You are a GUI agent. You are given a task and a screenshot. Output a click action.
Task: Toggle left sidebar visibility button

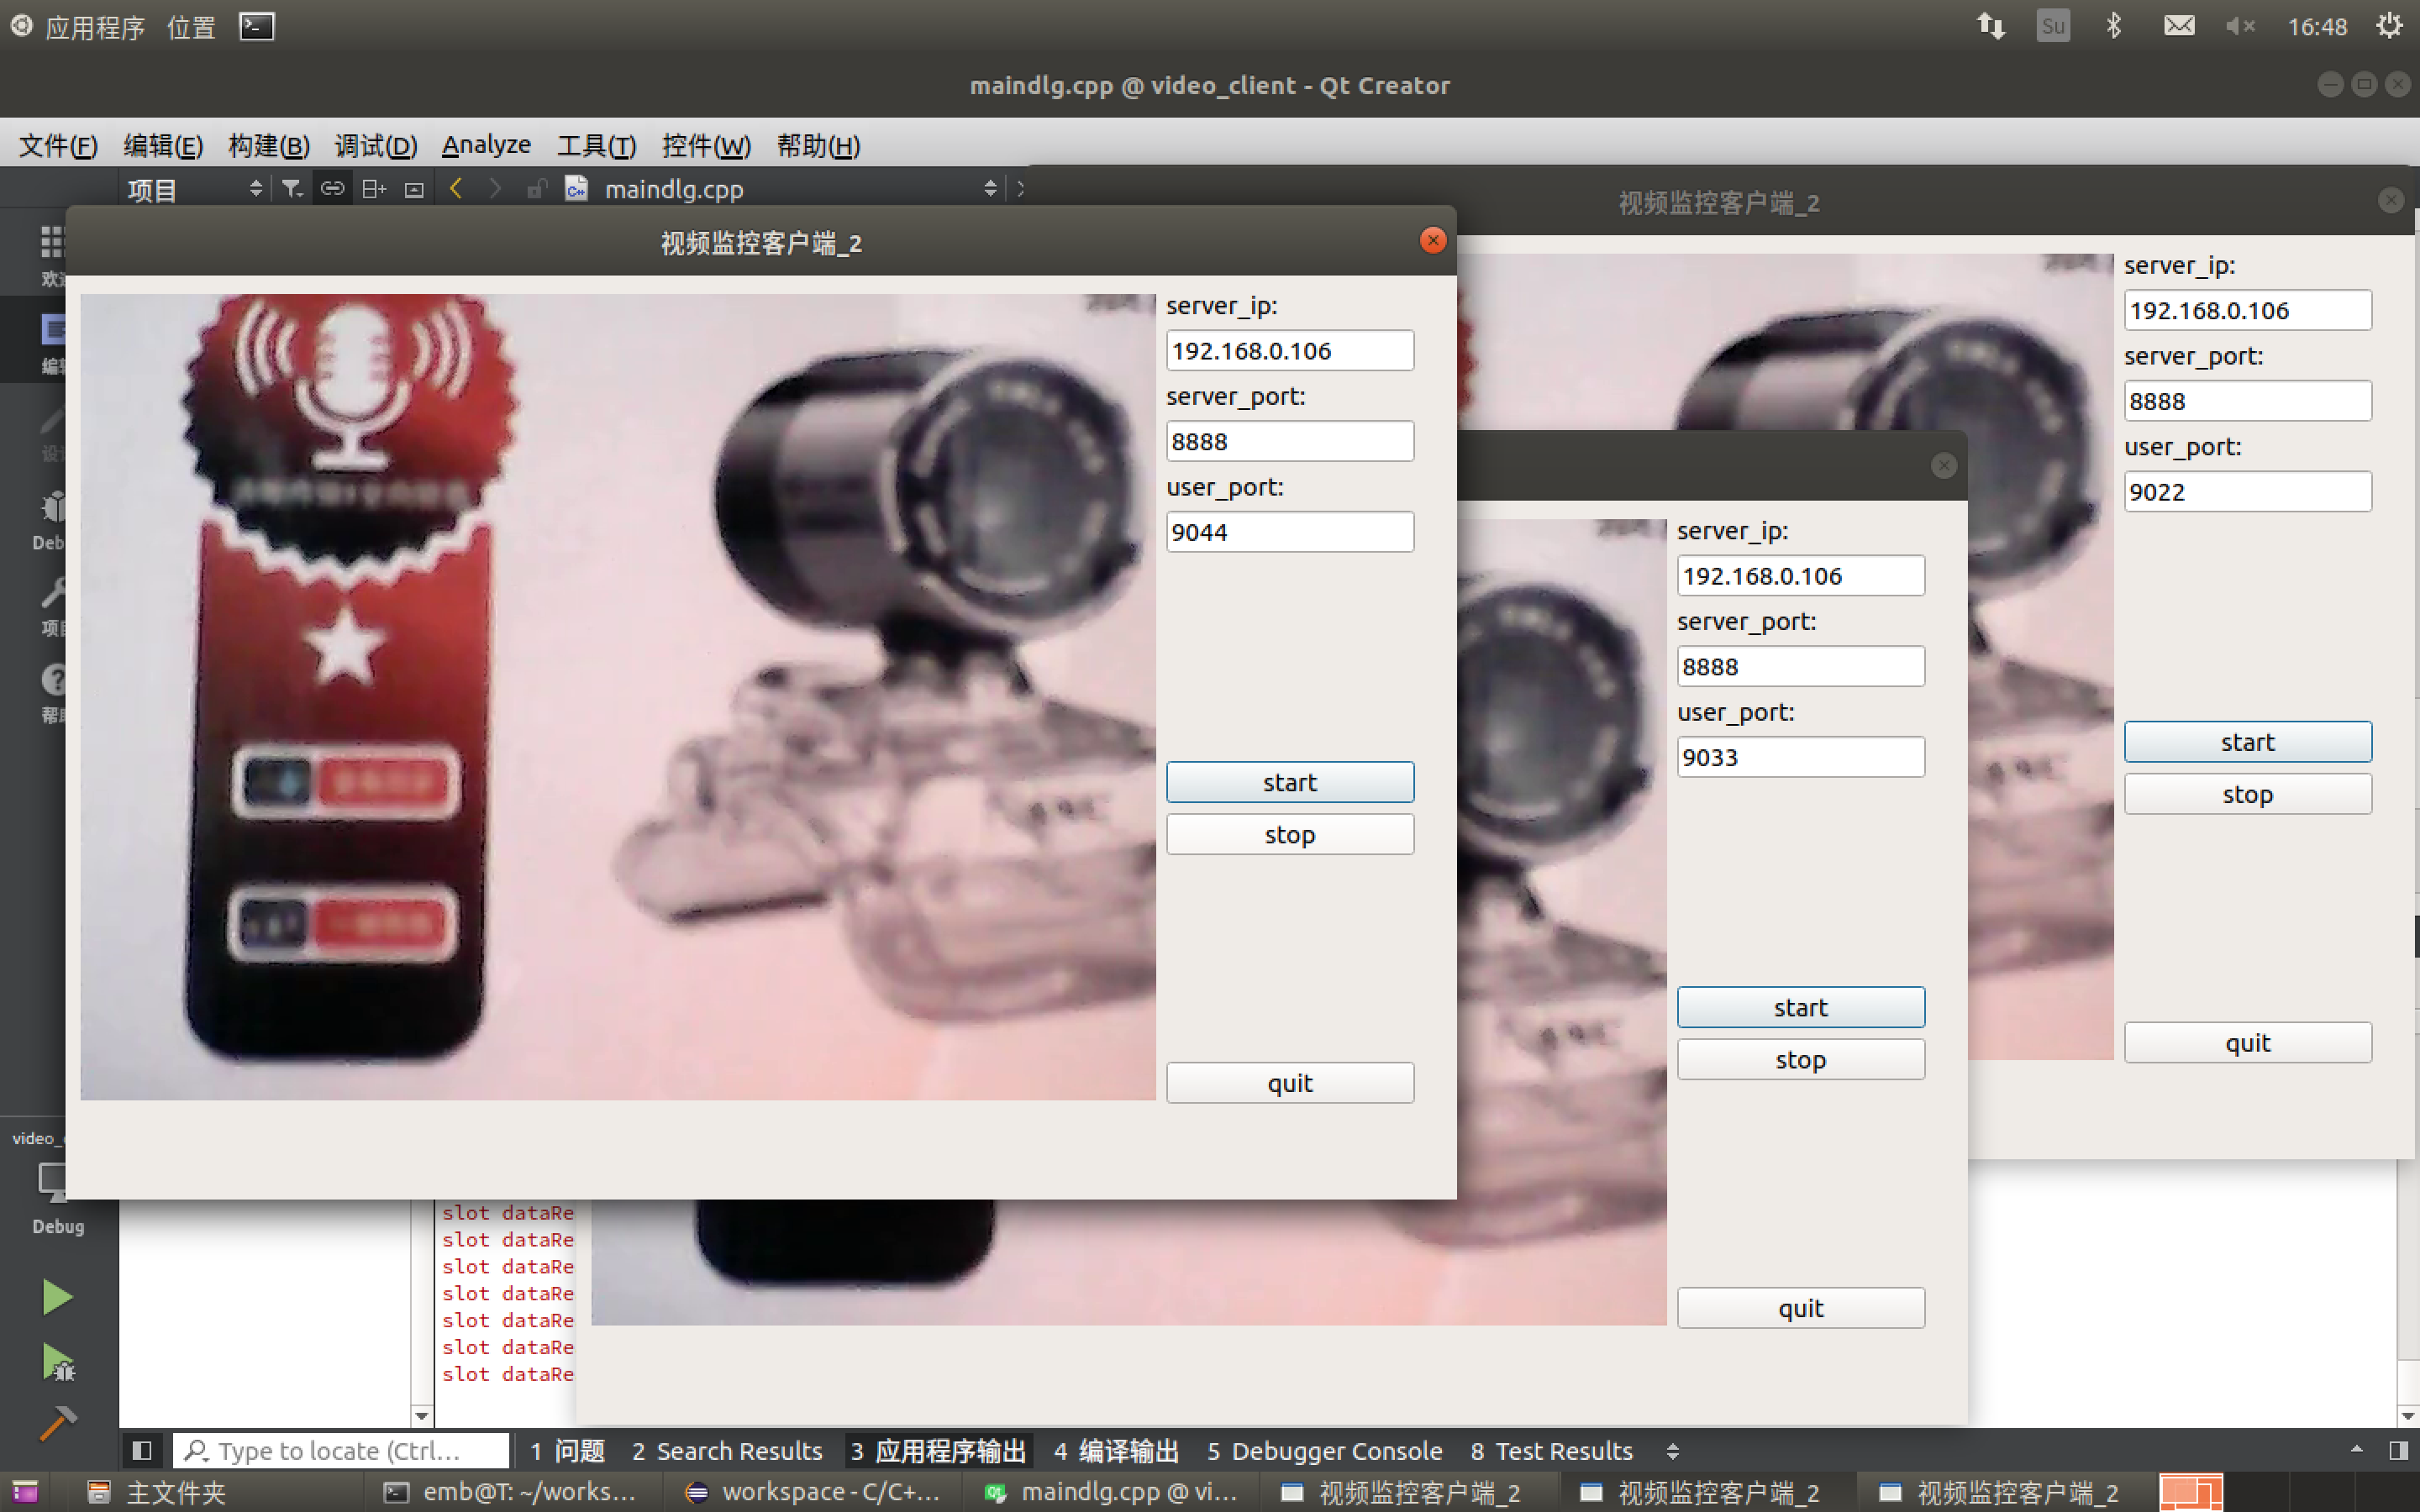[142, 1450]
